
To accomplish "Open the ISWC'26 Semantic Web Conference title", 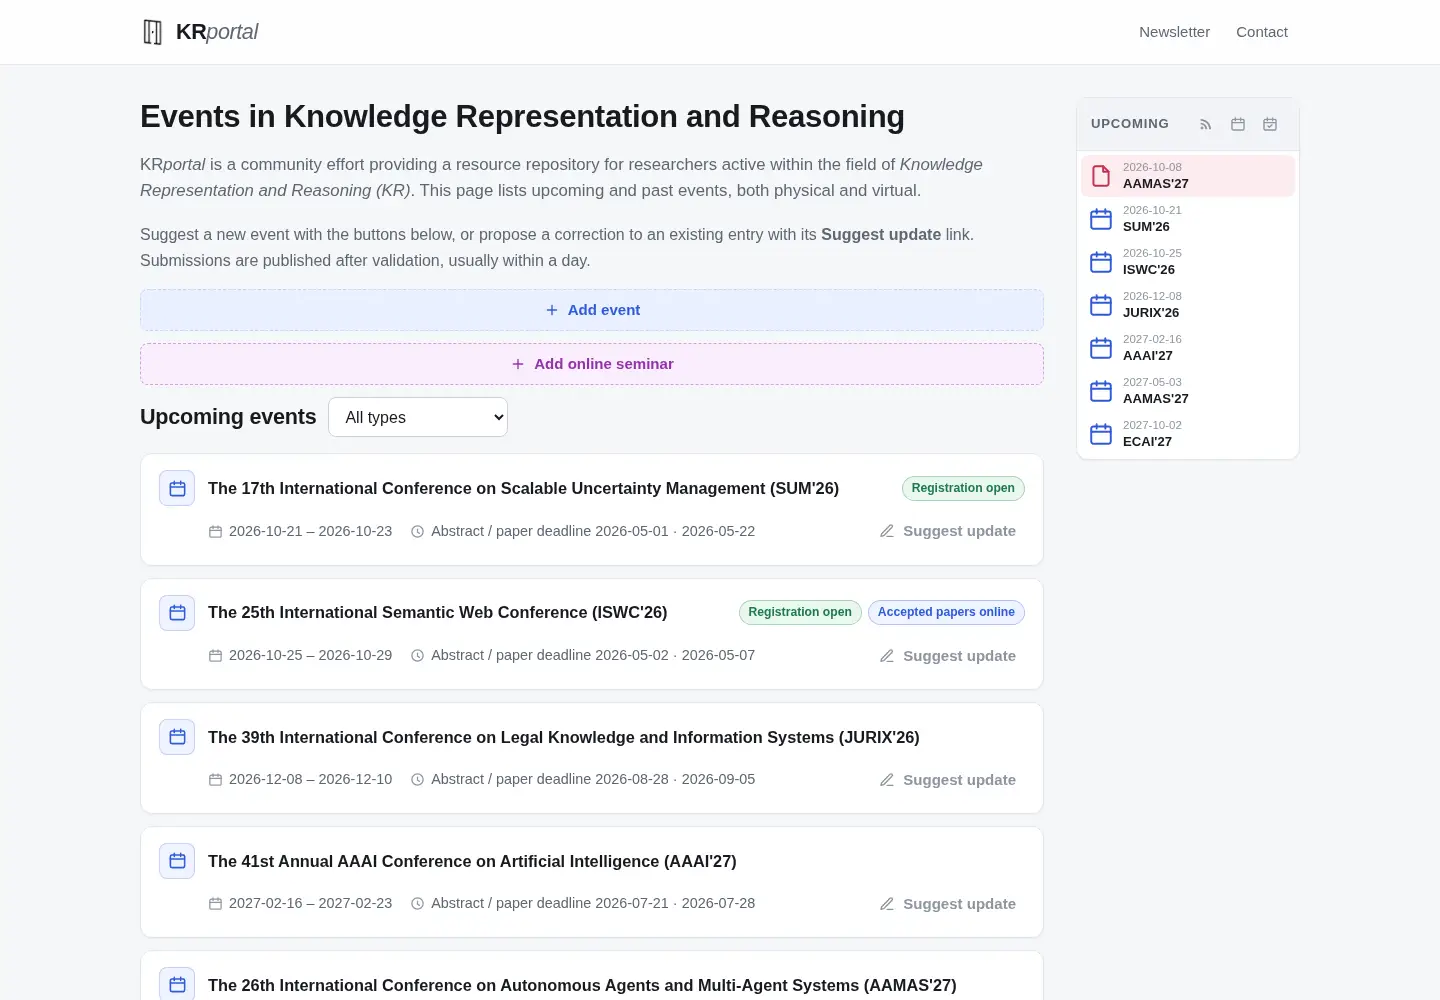I will click(437, 612).
